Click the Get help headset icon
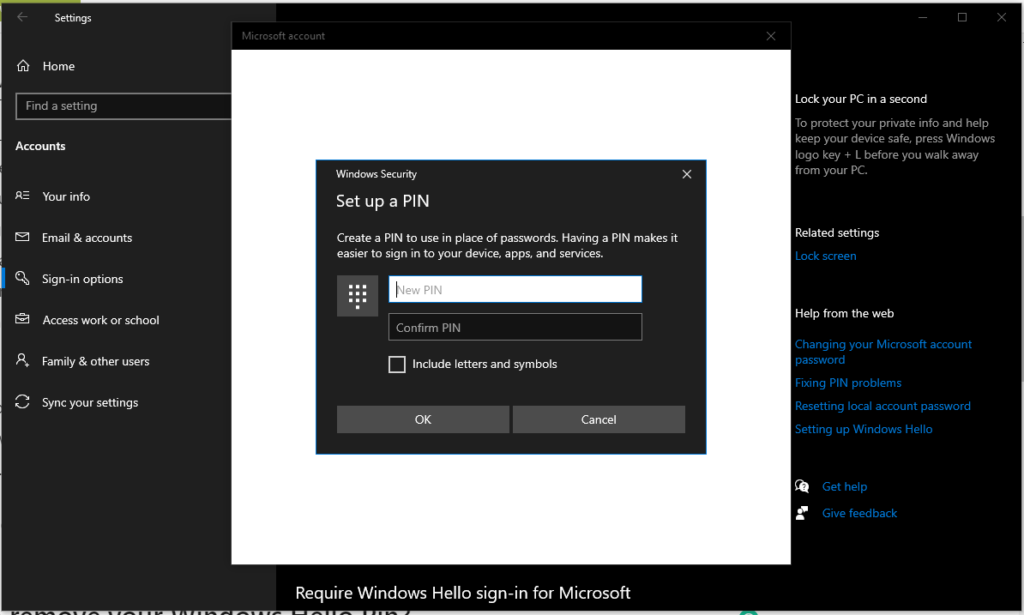 point(802,486)
